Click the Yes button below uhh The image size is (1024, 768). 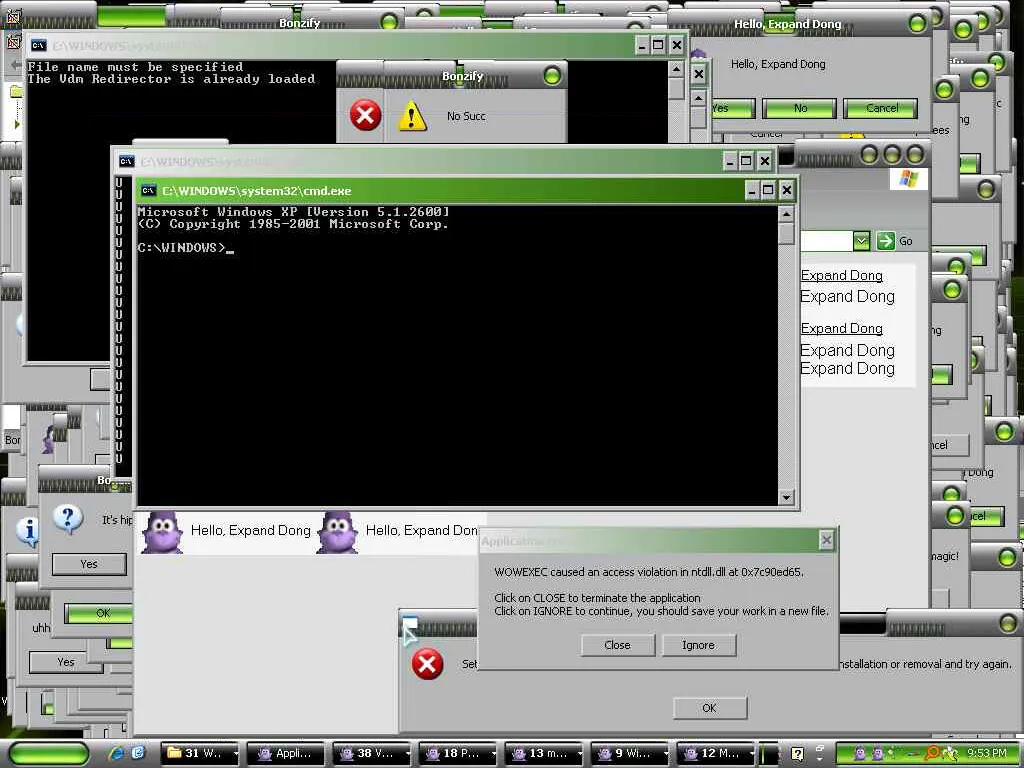click(x=65, y=662)
